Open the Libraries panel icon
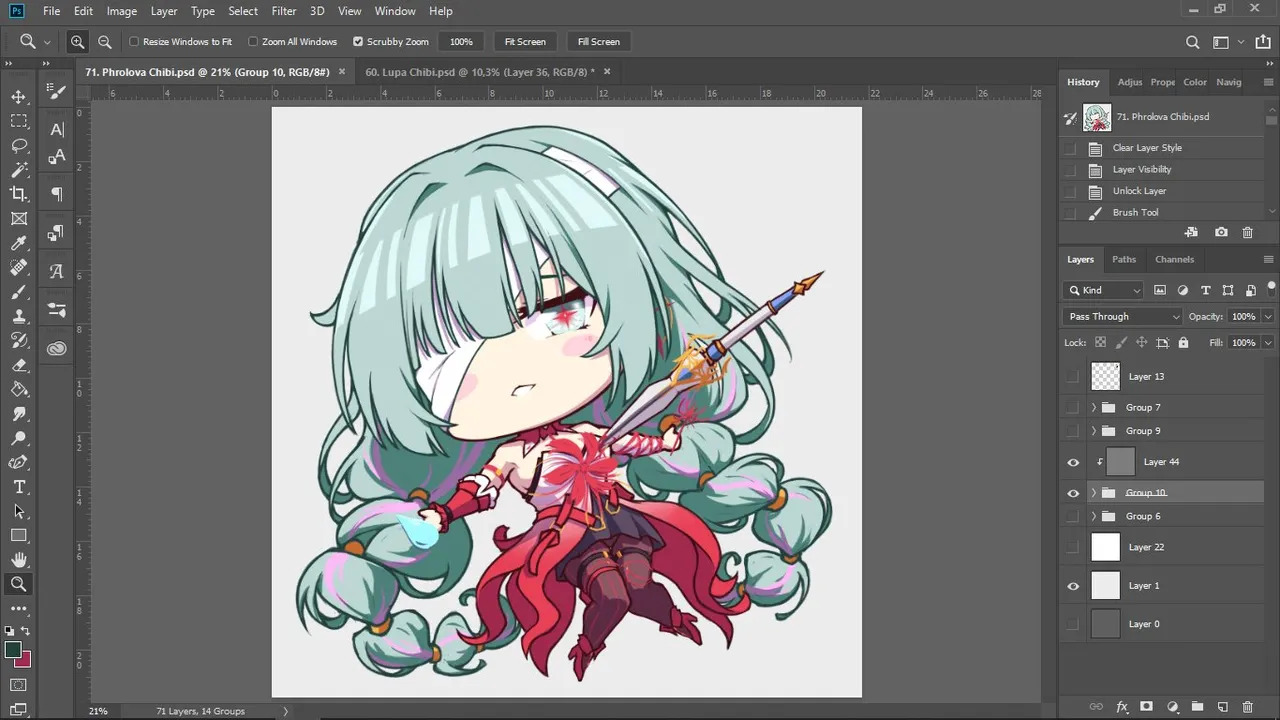 57,348
